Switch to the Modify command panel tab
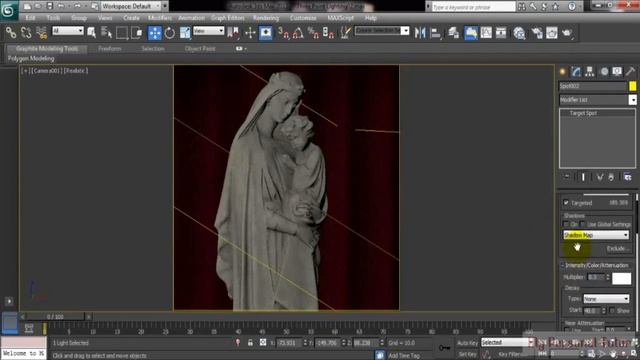 (576, 72)
